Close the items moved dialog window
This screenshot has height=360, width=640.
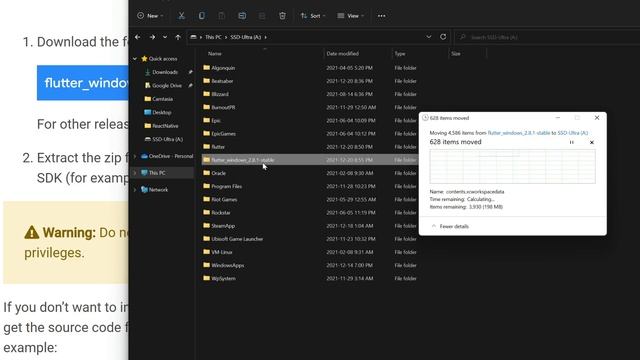(597, 118)
